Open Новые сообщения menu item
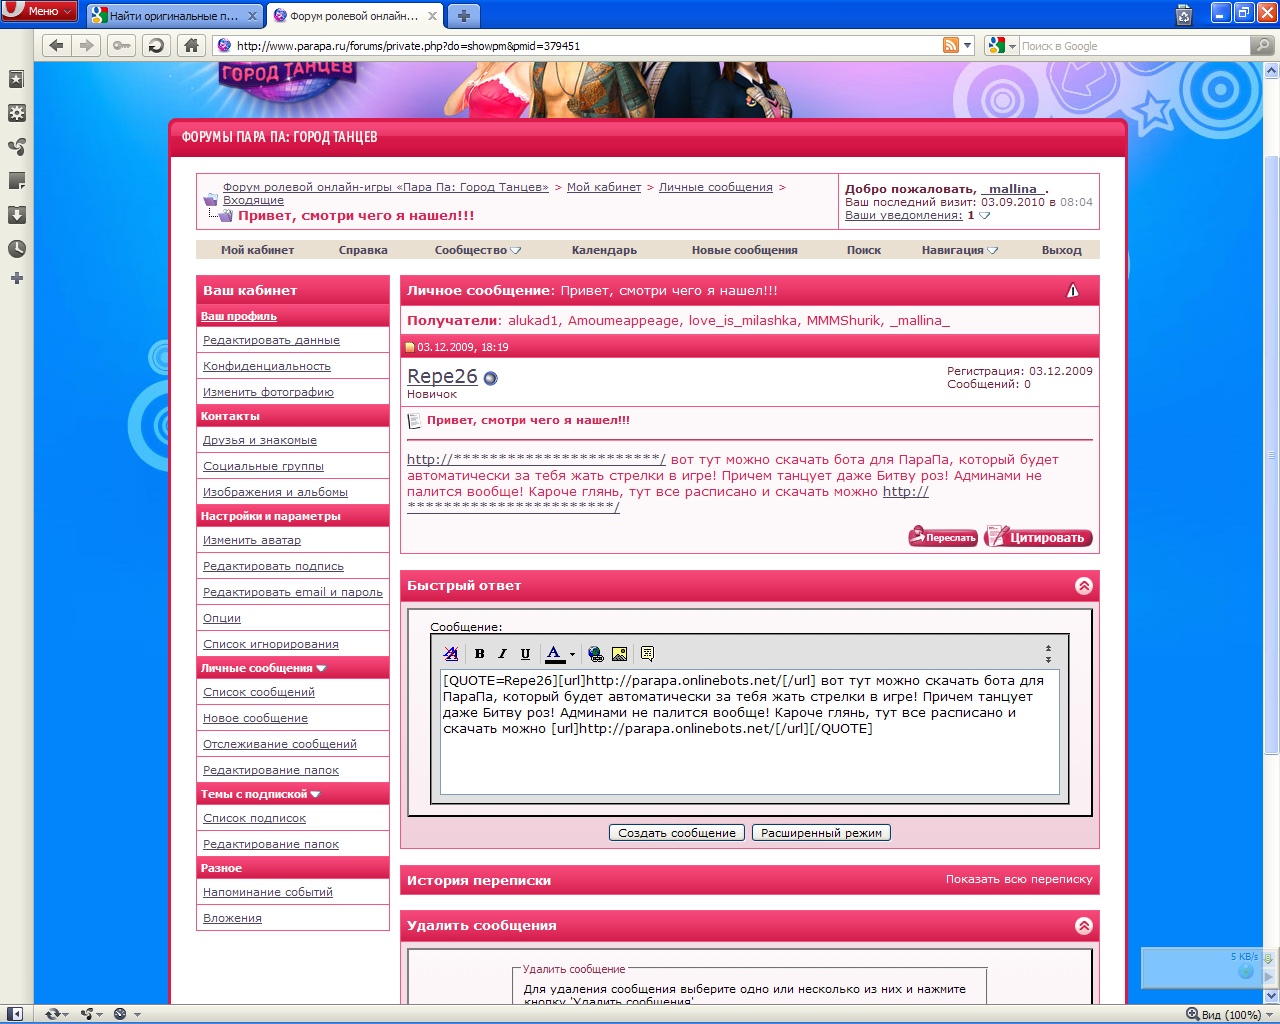1280x1024 pixels. (744, 250)
